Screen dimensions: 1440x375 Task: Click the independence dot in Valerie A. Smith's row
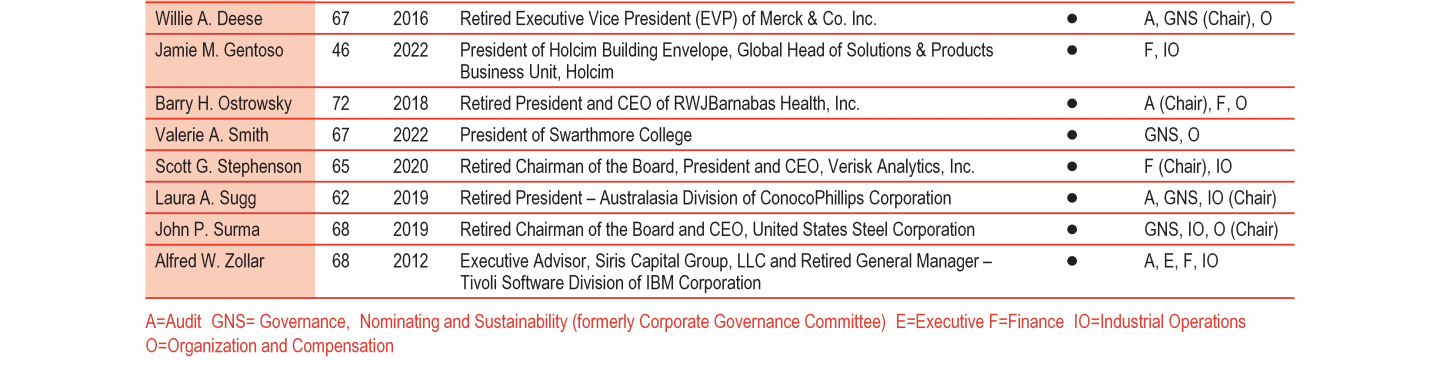tap(1072, 136)
